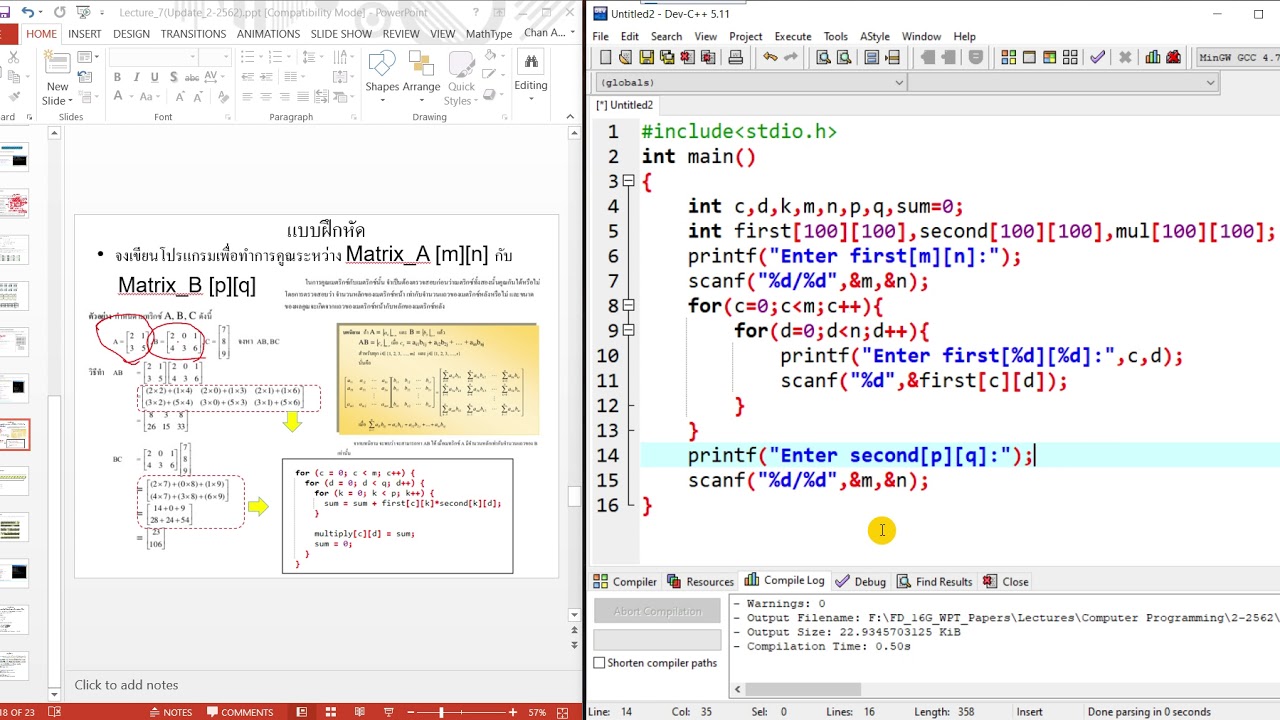This screenshot has width=1280, height=720.
Task: Switch to Slide Sorter view in PowerPoint
Action: coord(329,712)
